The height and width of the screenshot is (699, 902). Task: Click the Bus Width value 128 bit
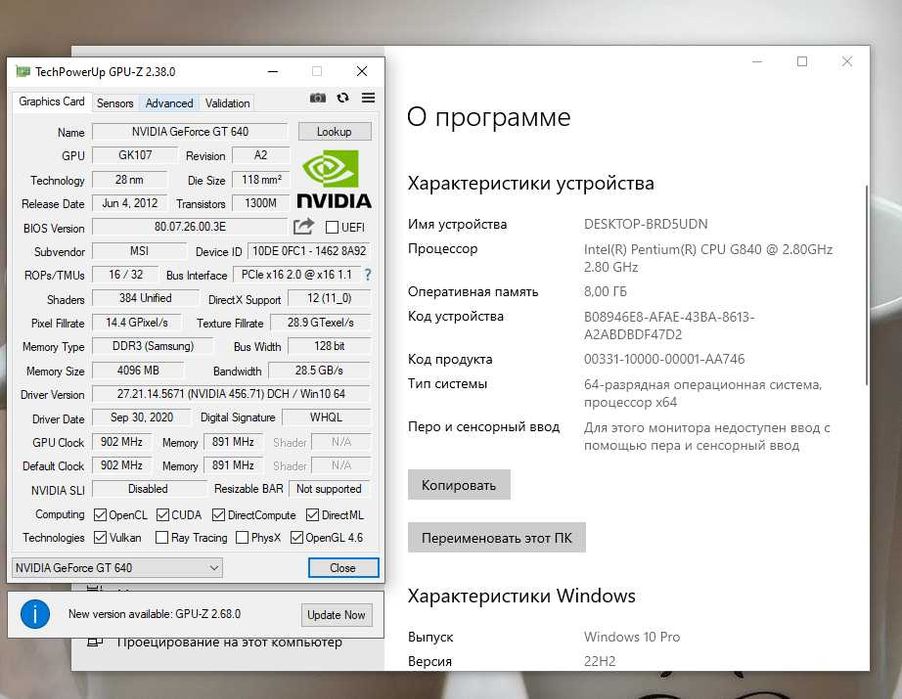point(330,346)
